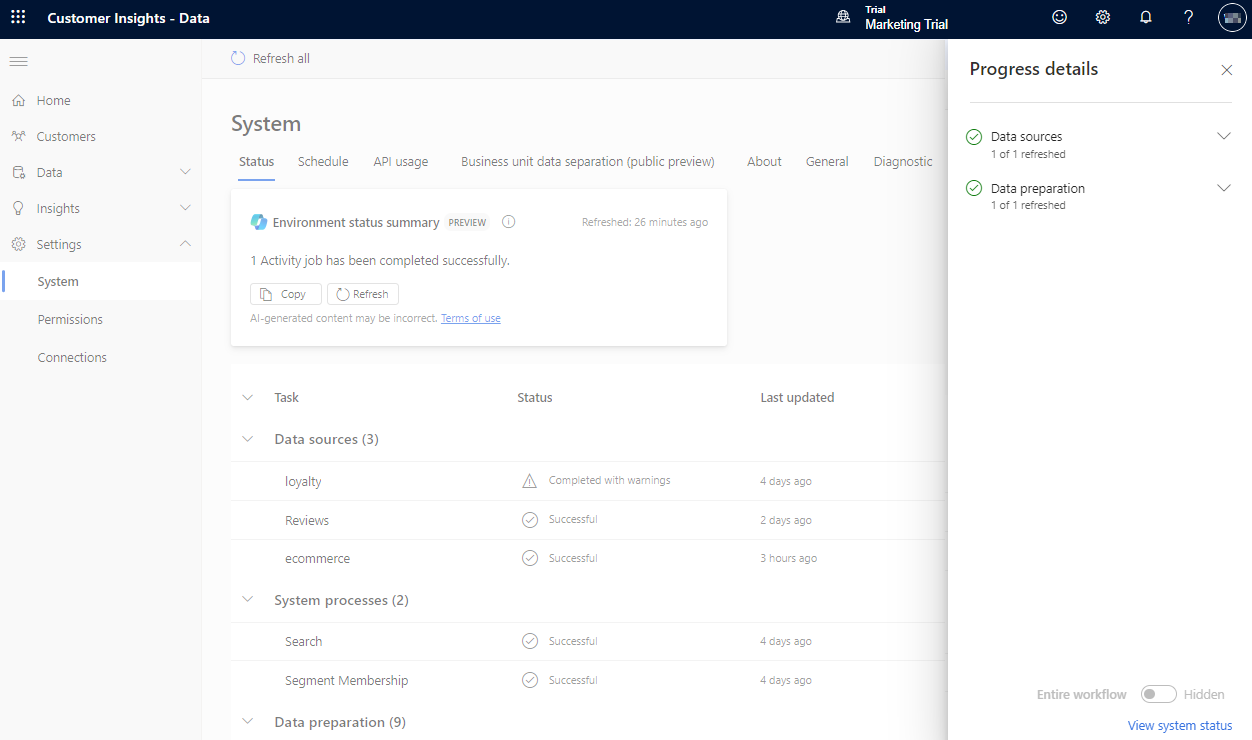Open the View system status link

tap(1180, 725)
